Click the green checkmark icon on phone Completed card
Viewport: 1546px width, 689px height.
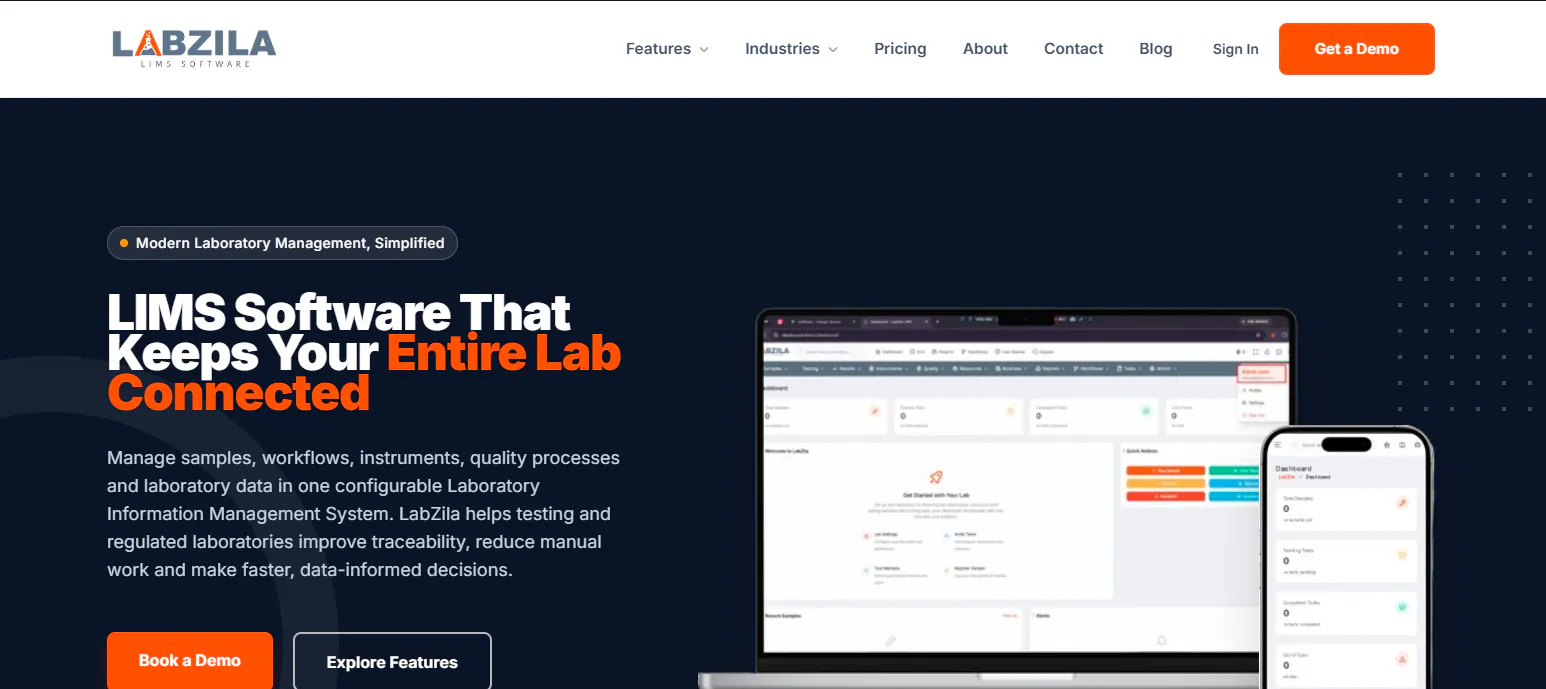(x=1402, y=607)
